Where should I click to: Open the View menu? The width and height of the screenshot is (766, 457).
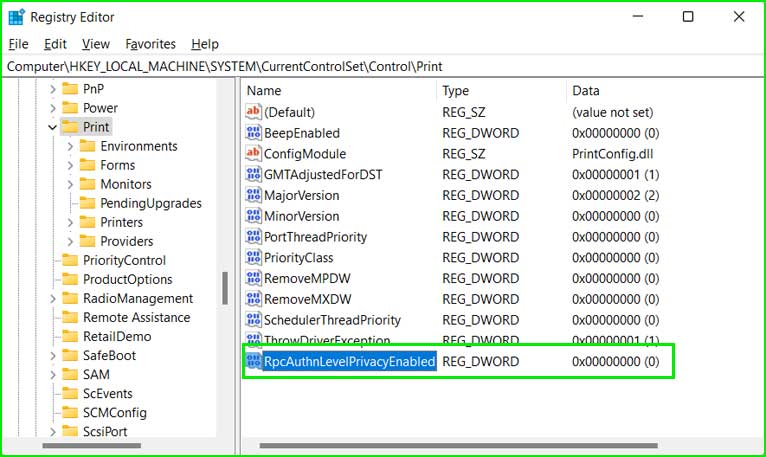click(96, 44)
